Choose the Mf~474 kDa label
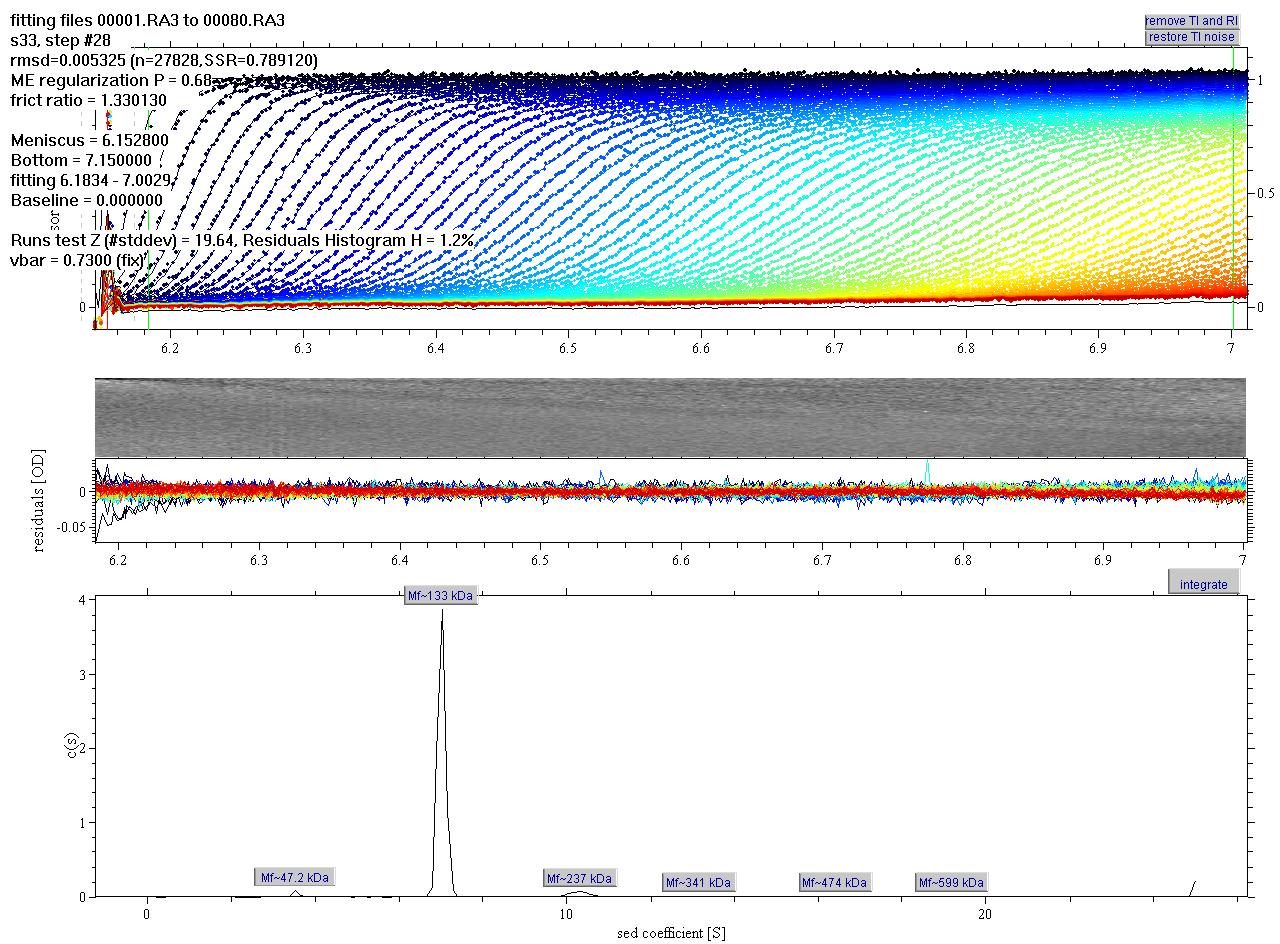Viewport: 1280px width, 944px height. click(834, 882)
